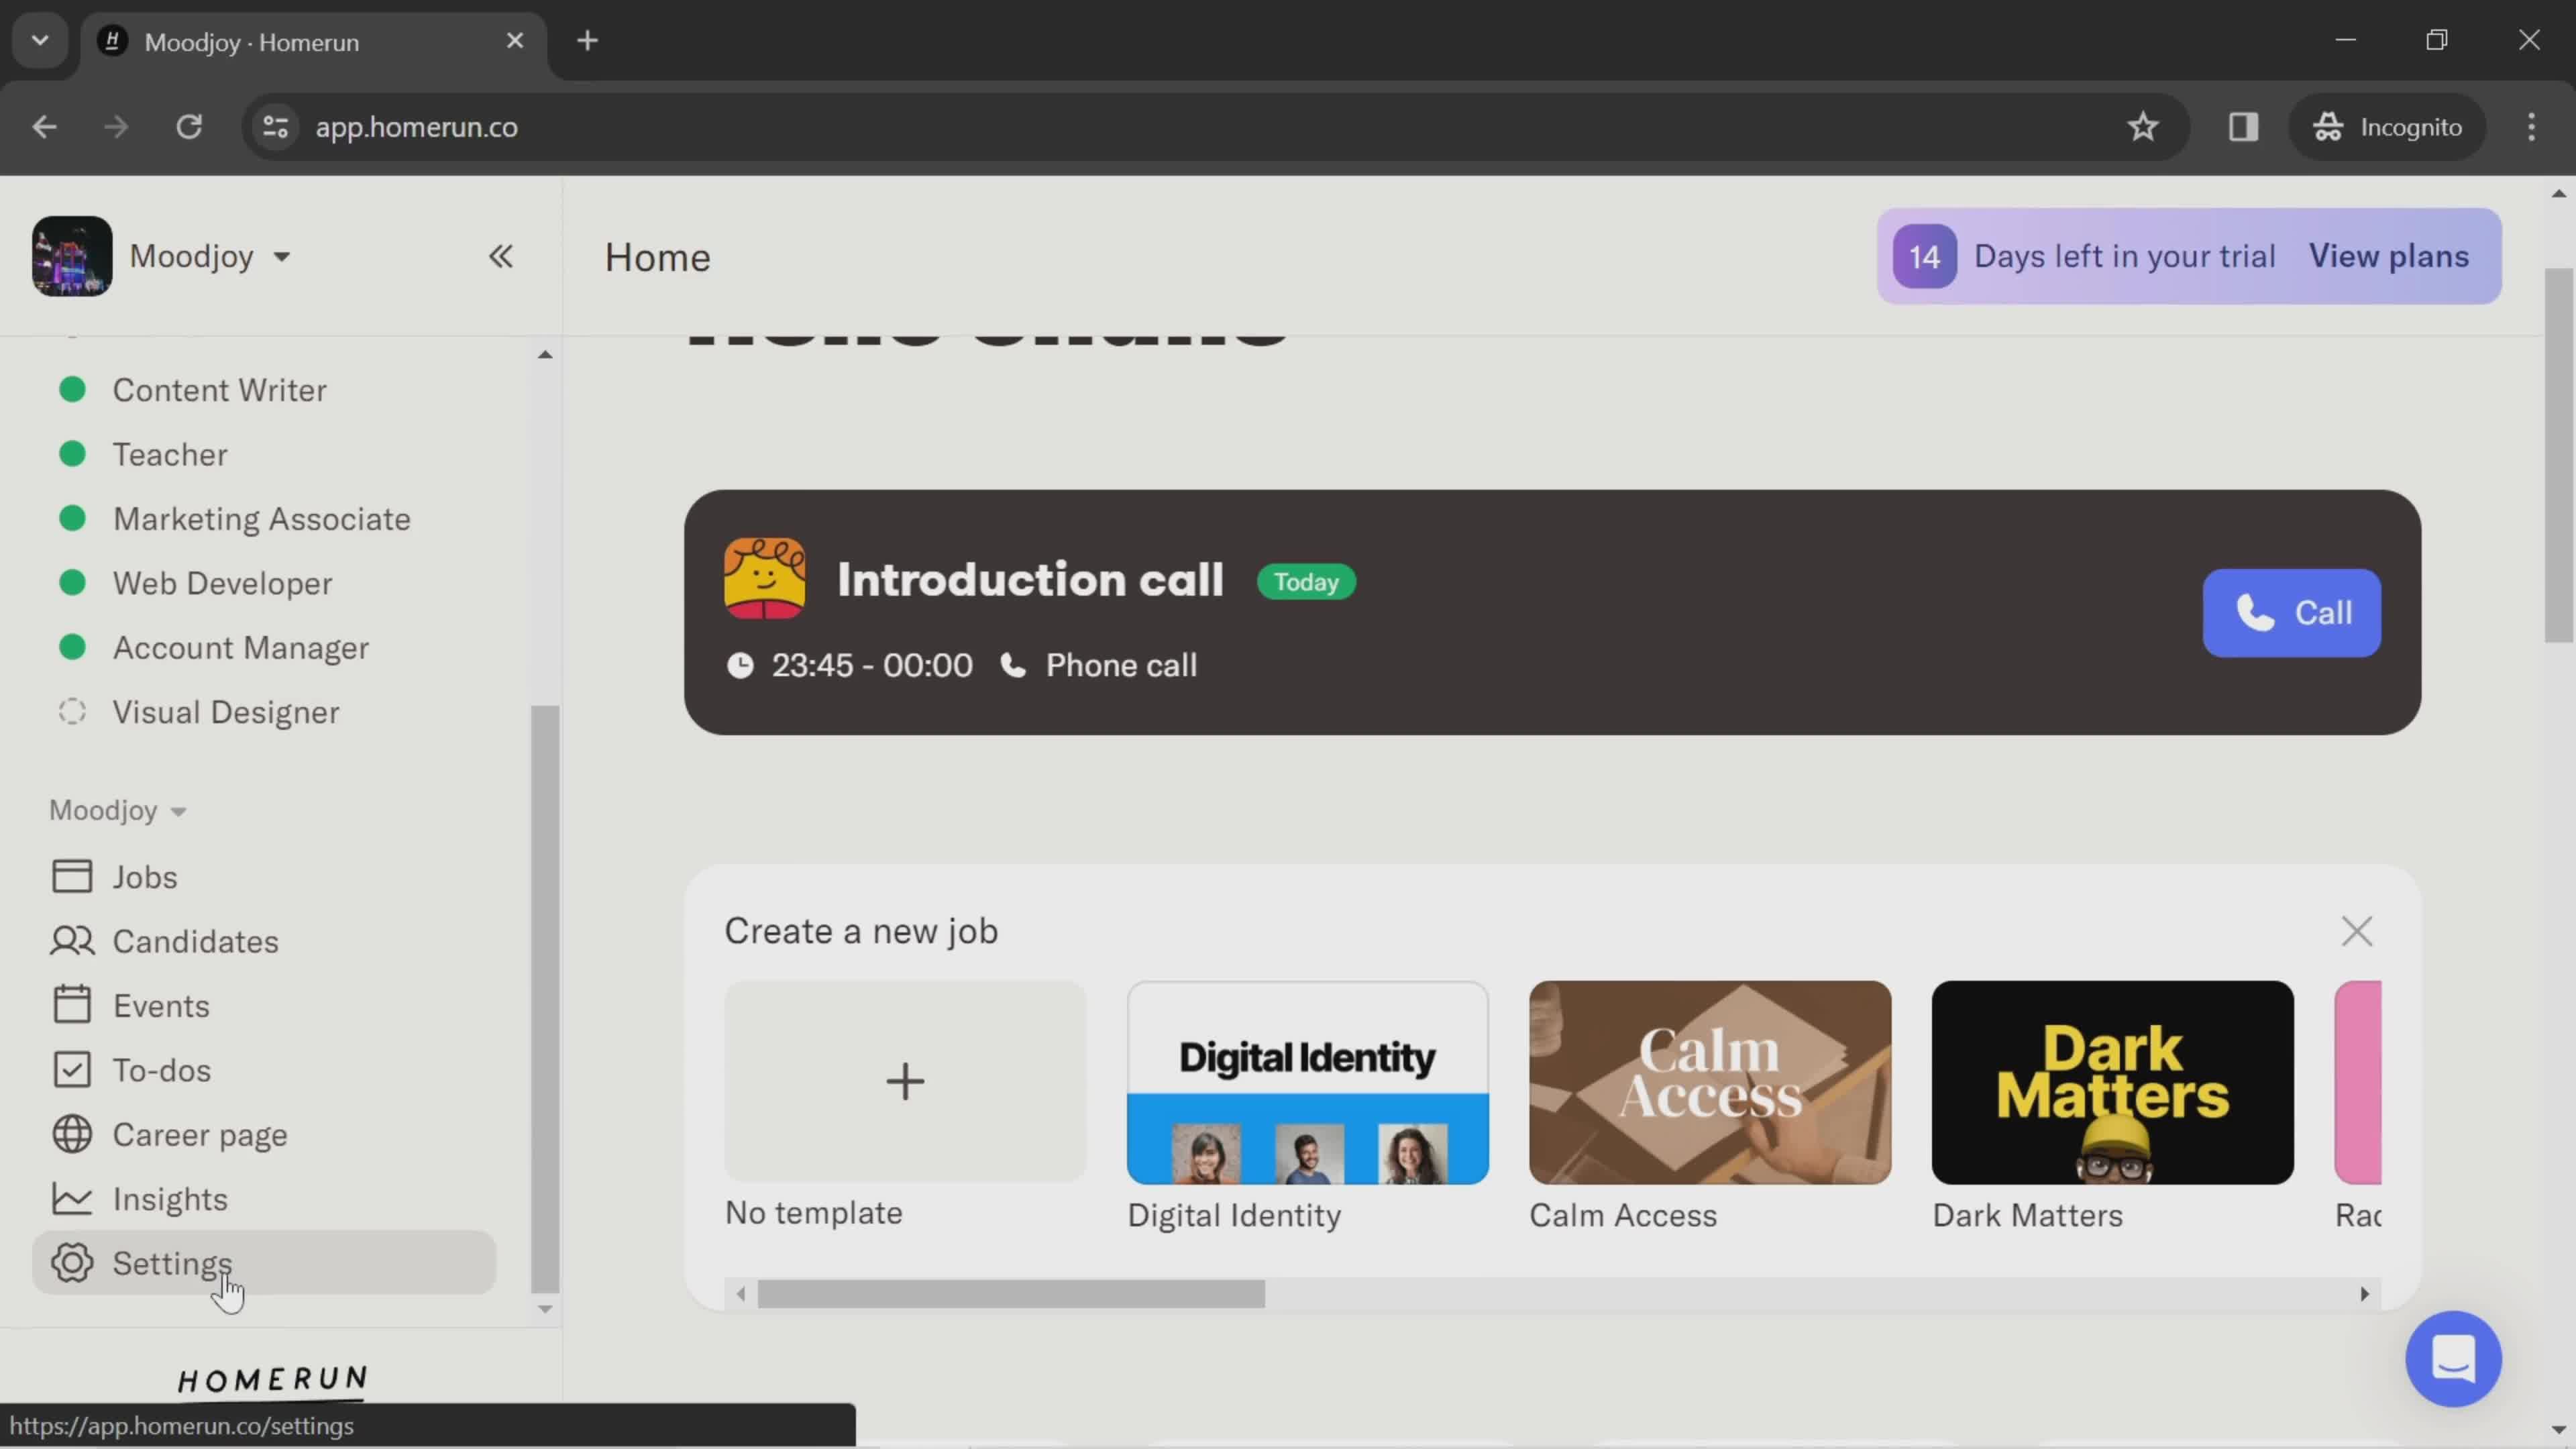Collapse the sidebar with double-chevron icon
Viewport: 2576px width, 1449px height.
tap(500, 257)
